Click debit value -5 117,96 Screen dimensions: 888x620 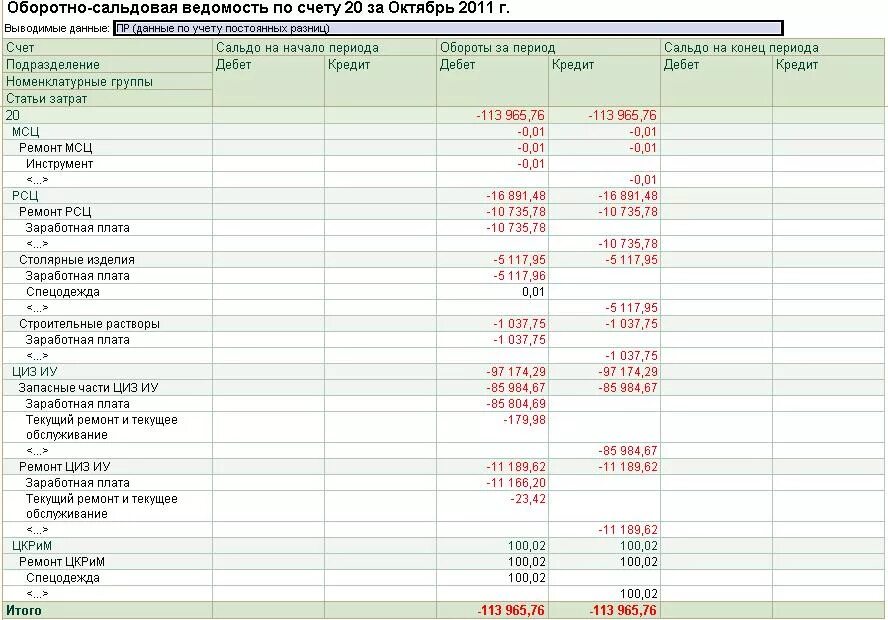click(519, 276)
